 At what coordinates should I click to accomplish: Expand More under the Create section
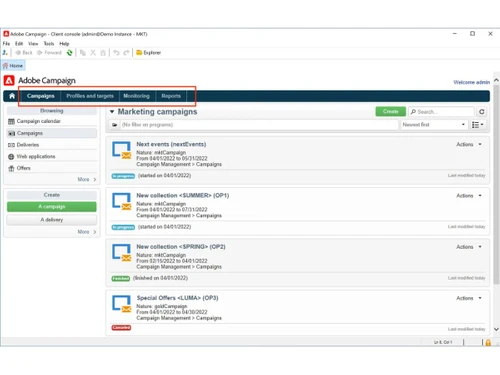[87, 232]
